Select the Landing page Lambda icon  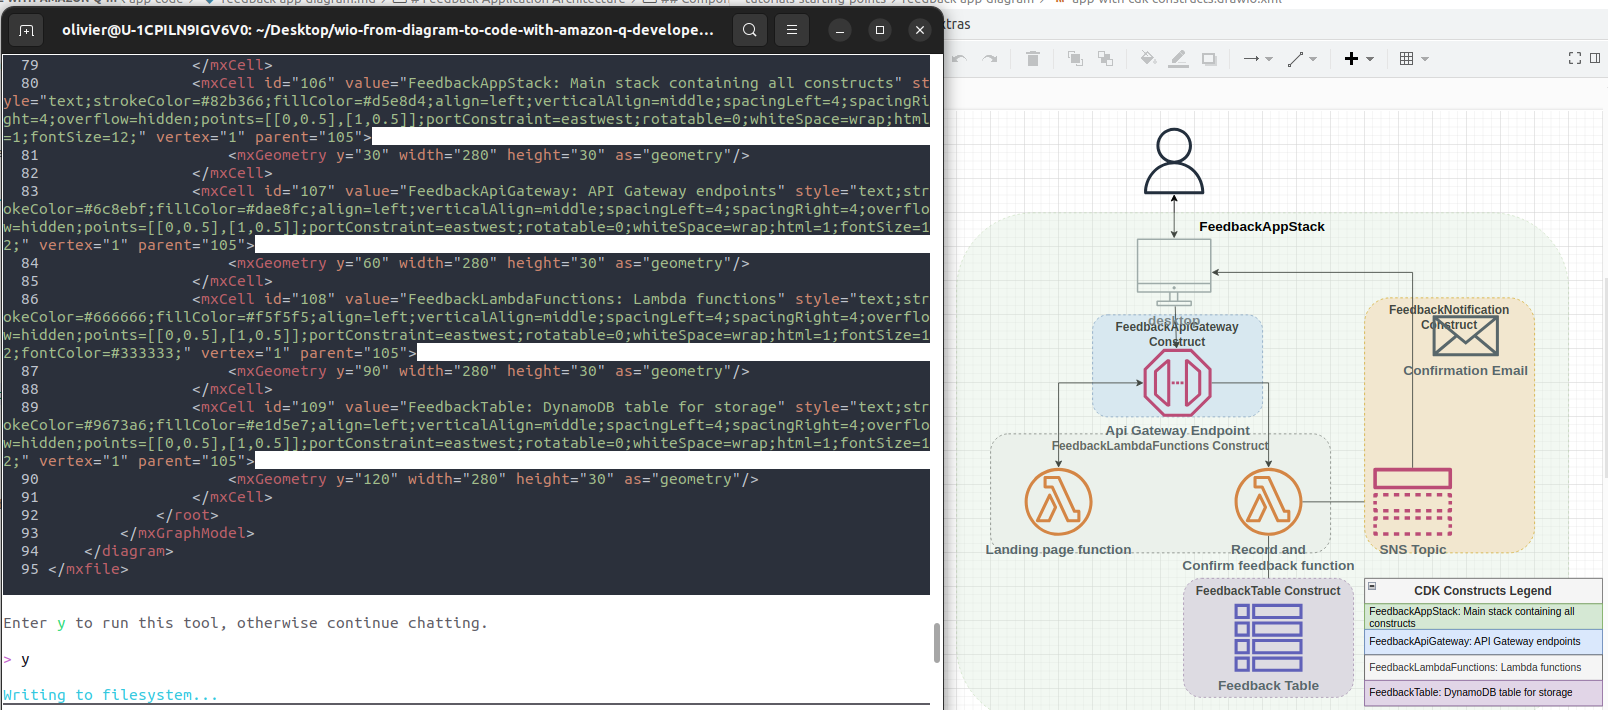[1058, 501]
